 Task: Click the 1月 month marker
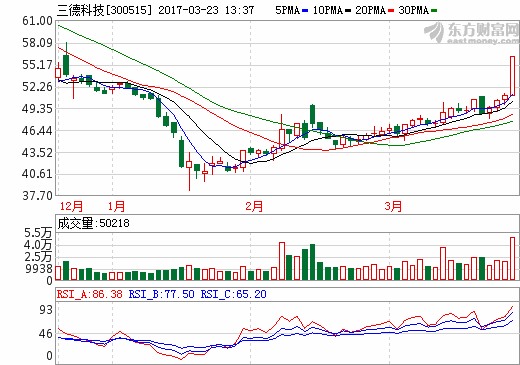(x=116, y=206)
